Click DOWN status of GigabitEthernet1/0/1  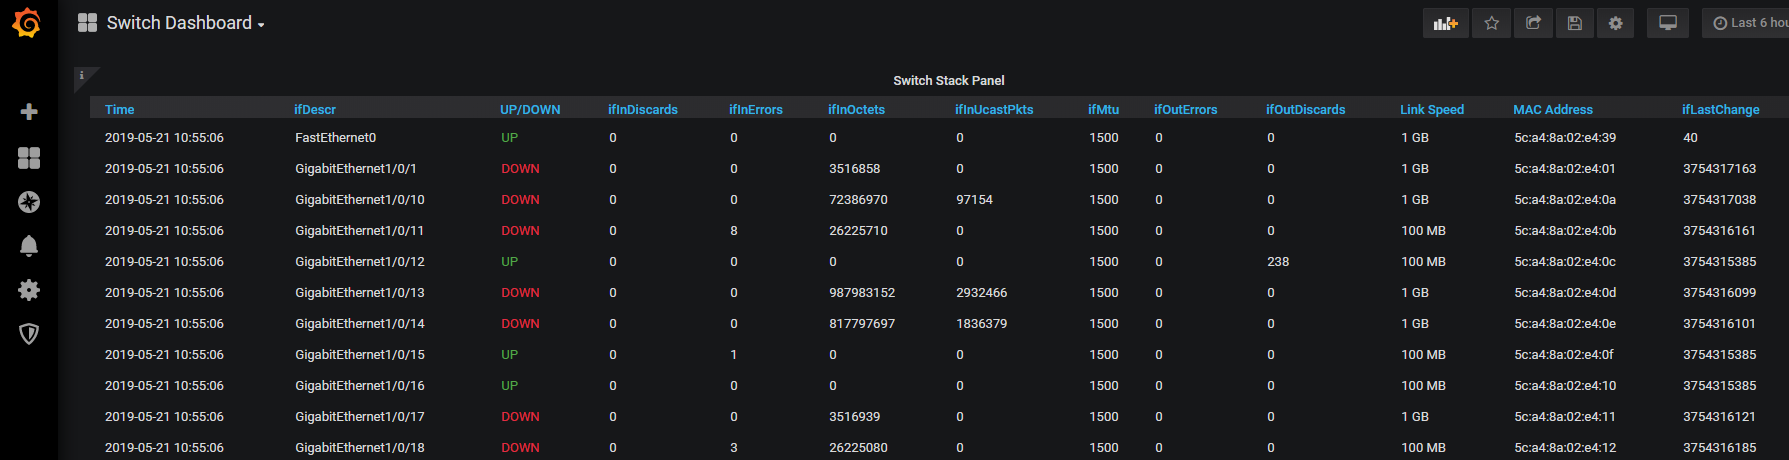(x=521, y=169)
